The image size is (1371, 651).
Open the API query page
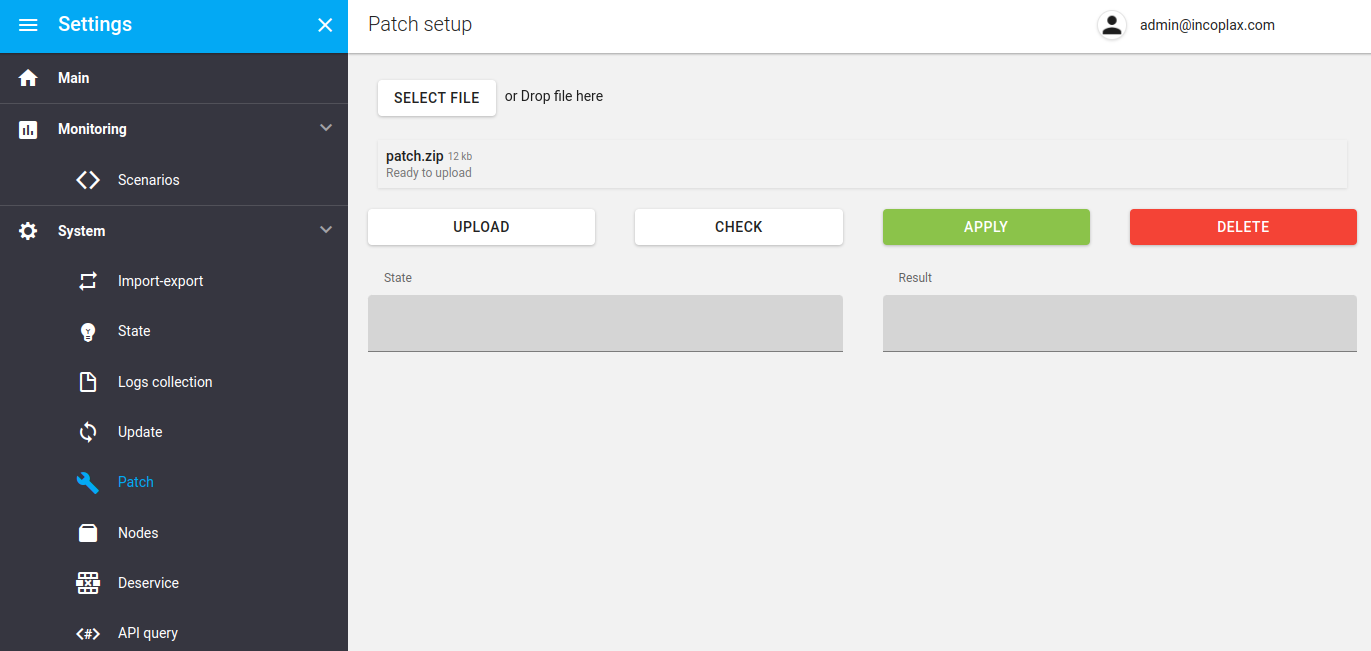pyautogui.click(x=174, y=633)
